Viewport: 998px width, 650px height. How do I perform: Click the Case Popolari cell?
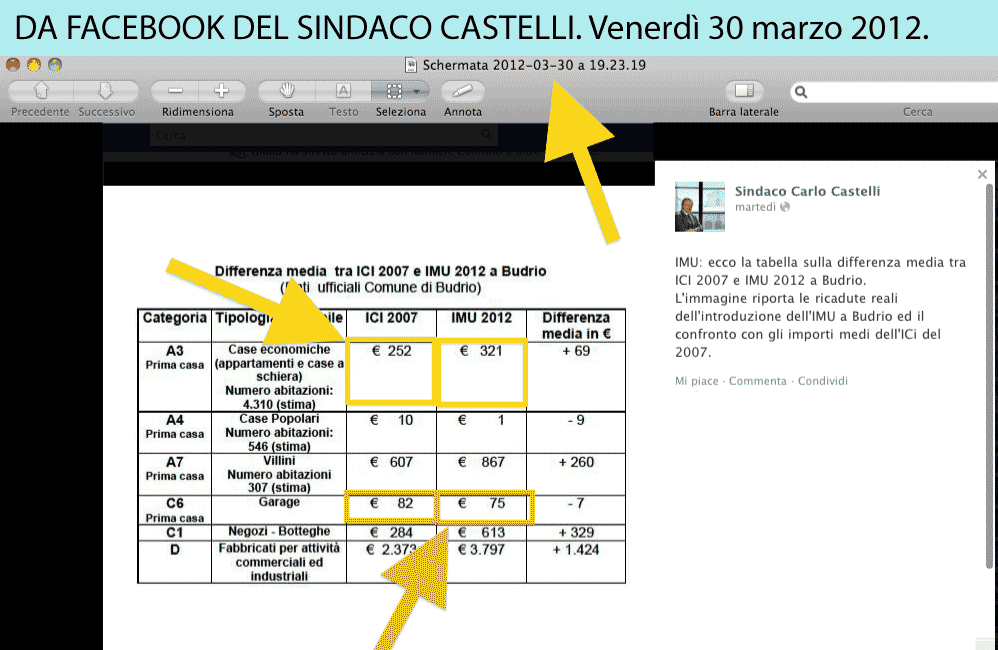279,432
